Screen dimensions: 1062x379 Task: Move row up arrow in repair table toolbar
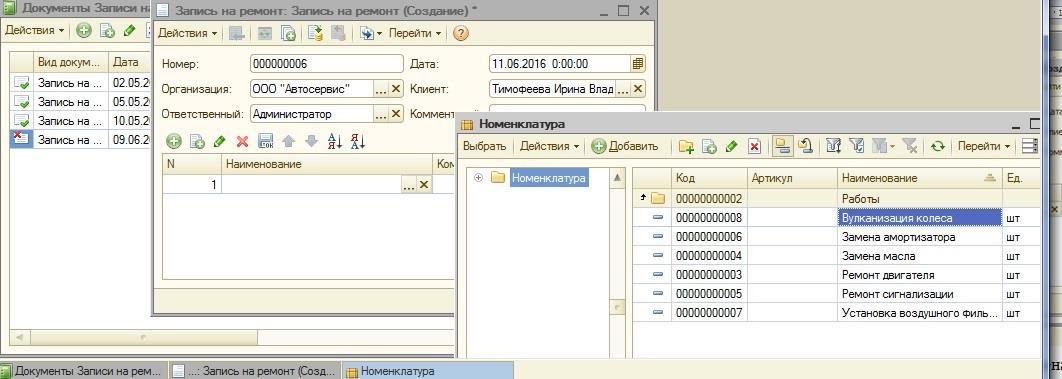pos(289,141)
